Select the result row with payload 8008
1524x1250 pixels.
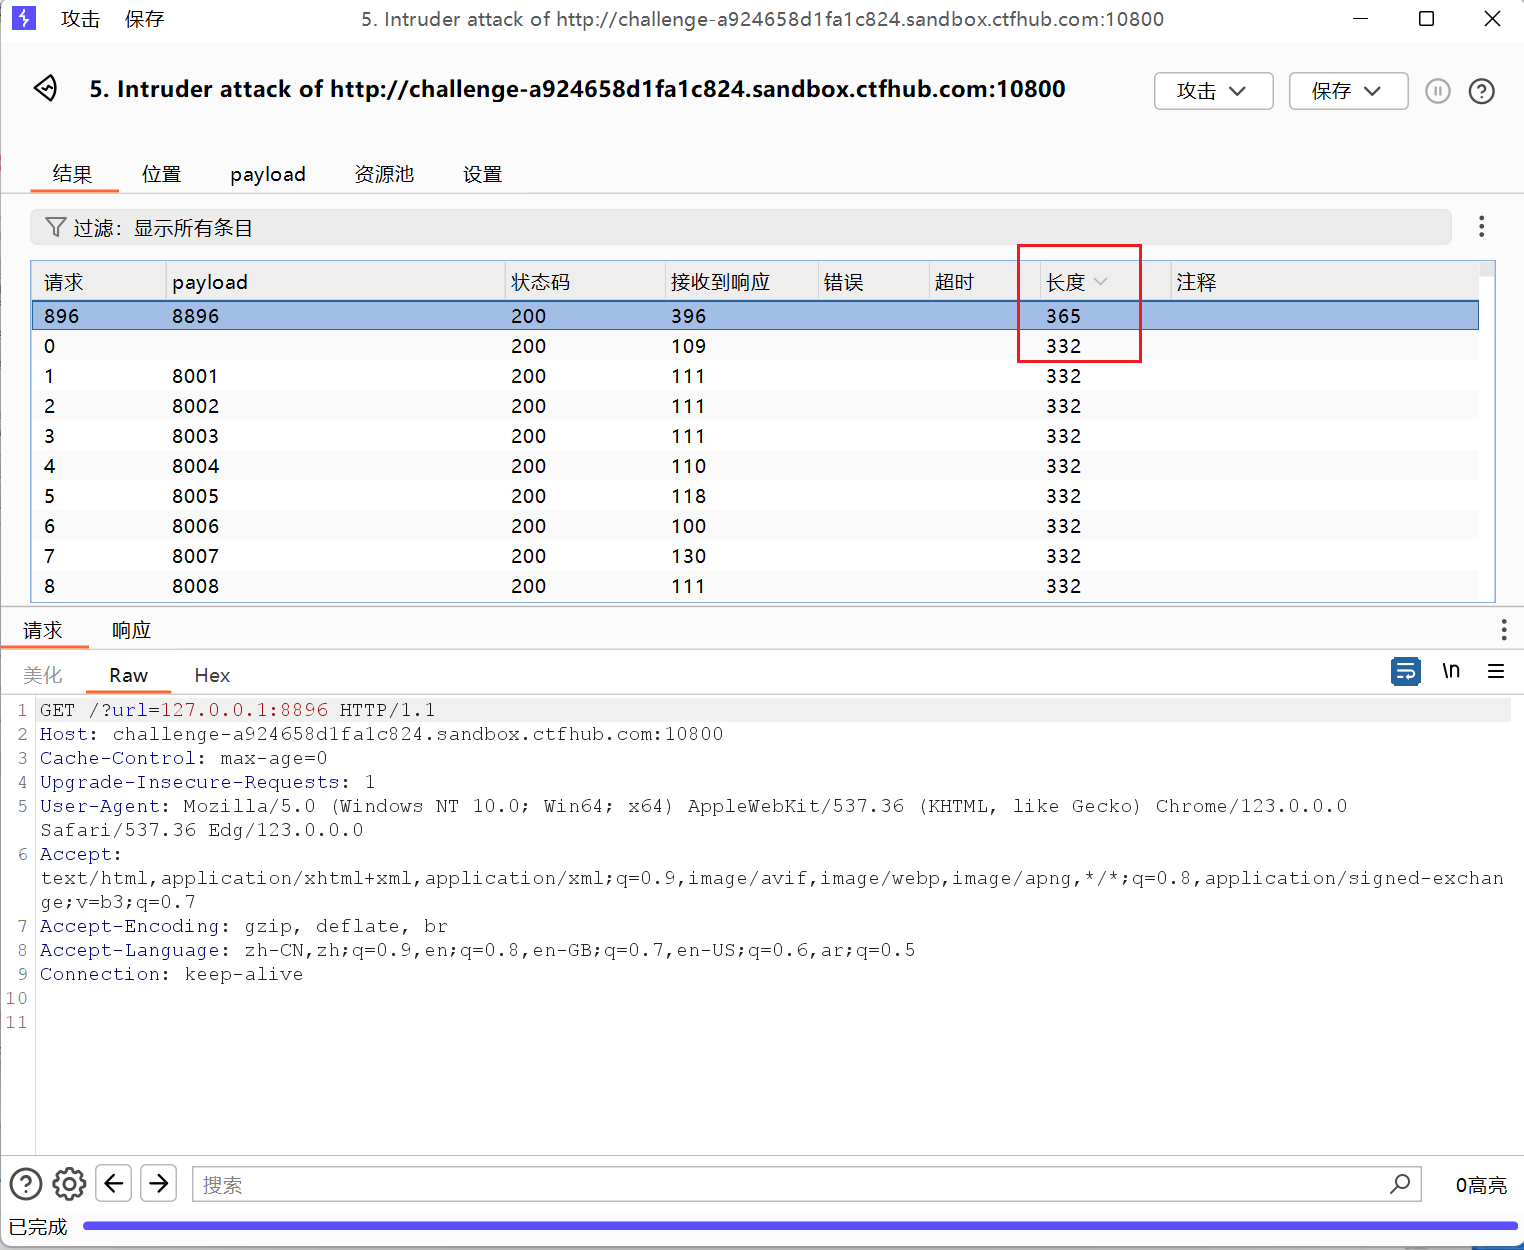pos(755,586)
